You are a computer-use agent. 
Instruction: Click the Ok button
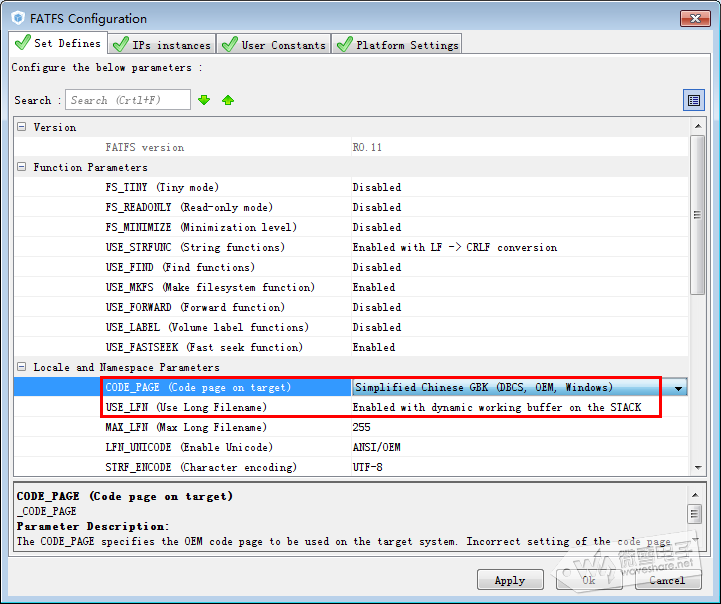(x=589, y=580)
